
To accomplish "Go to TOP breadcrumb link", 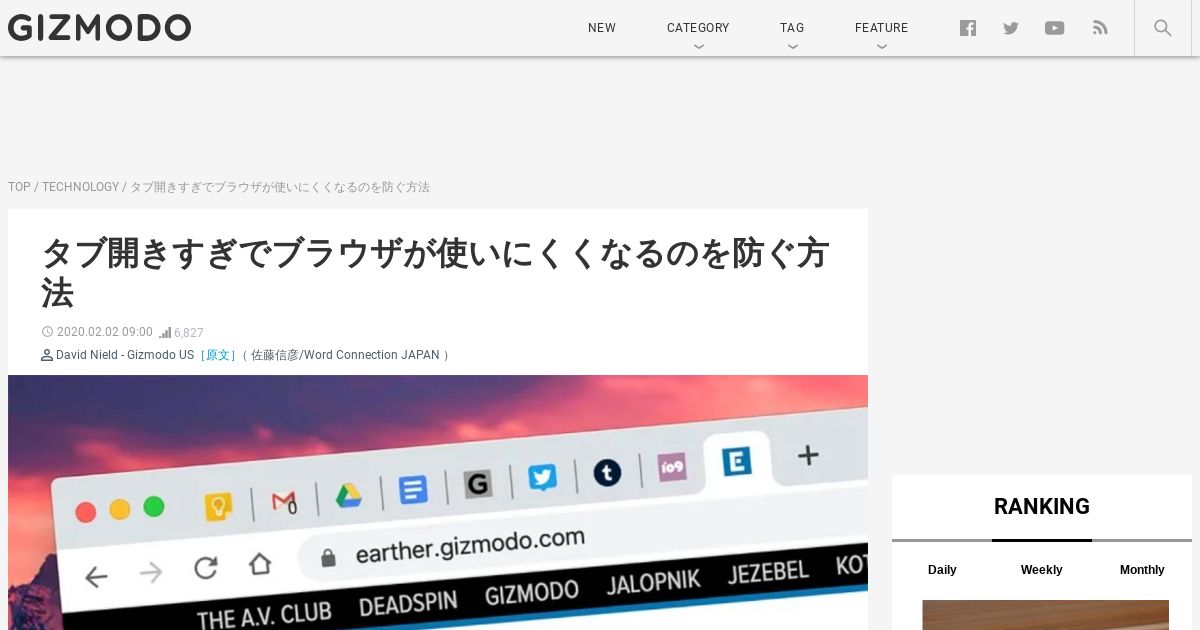I will tap(19, 187).
